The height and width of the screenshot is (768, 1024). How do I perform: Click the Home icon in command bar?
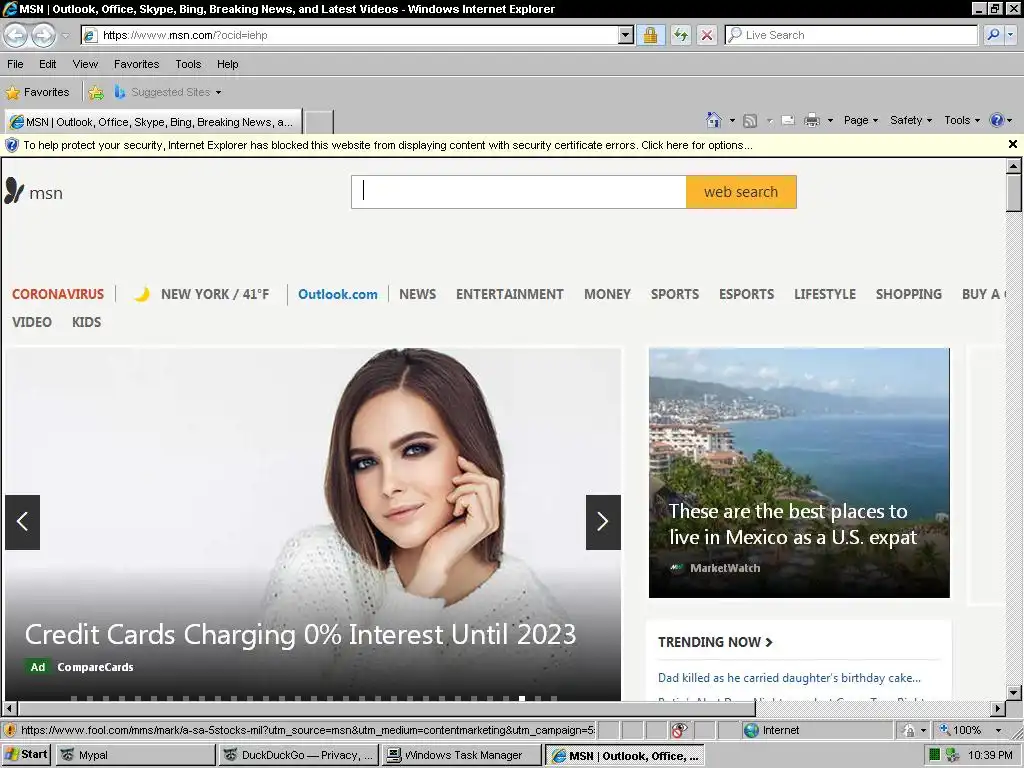coord(714,120)
